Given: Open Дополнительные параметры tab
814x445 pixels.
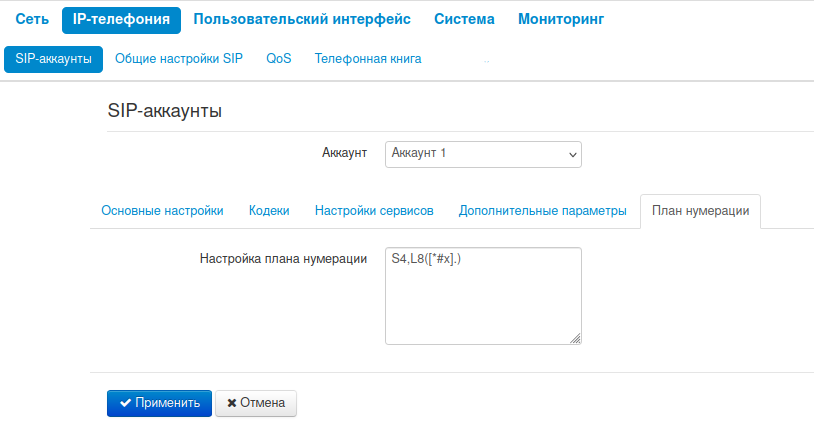Looking at the screenshot, I should (542, 211).
